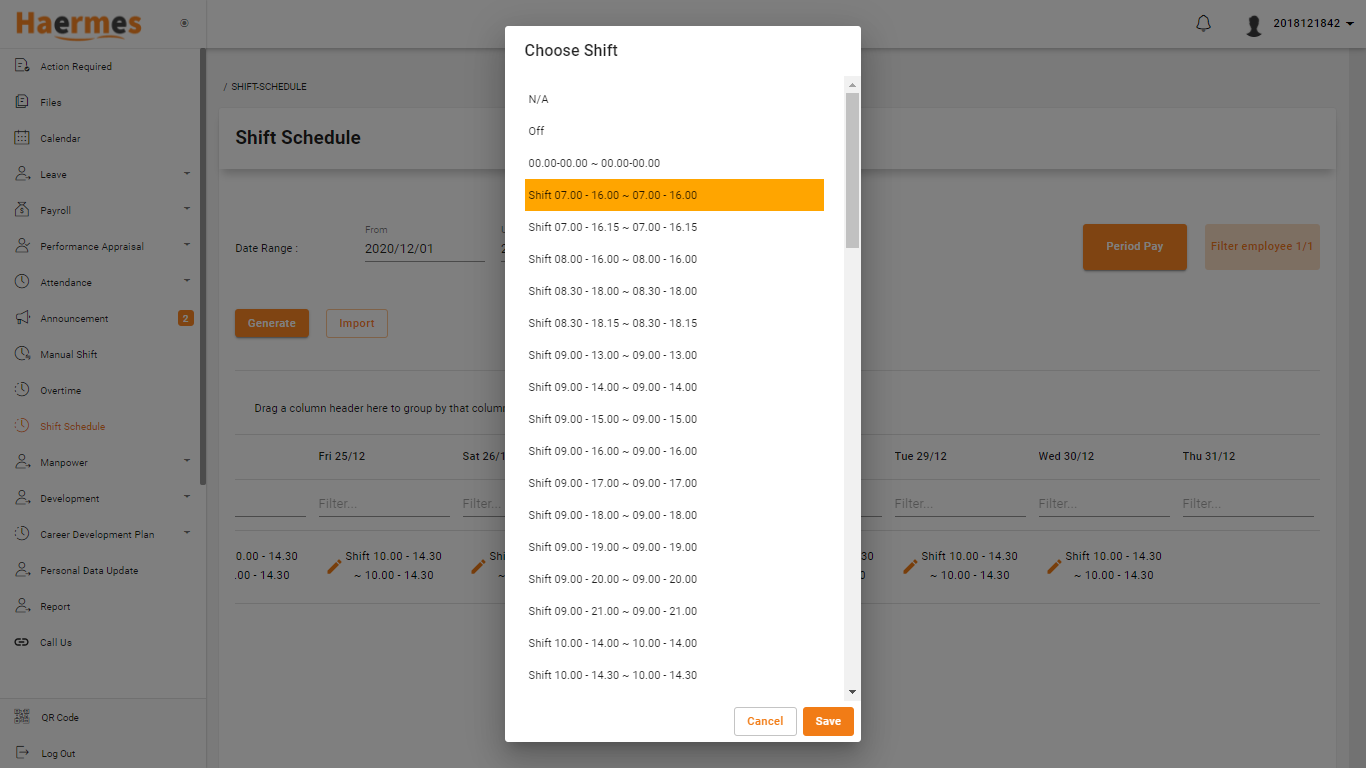
Task: Open the Files icon in sidebar
Action: (22, 102)
